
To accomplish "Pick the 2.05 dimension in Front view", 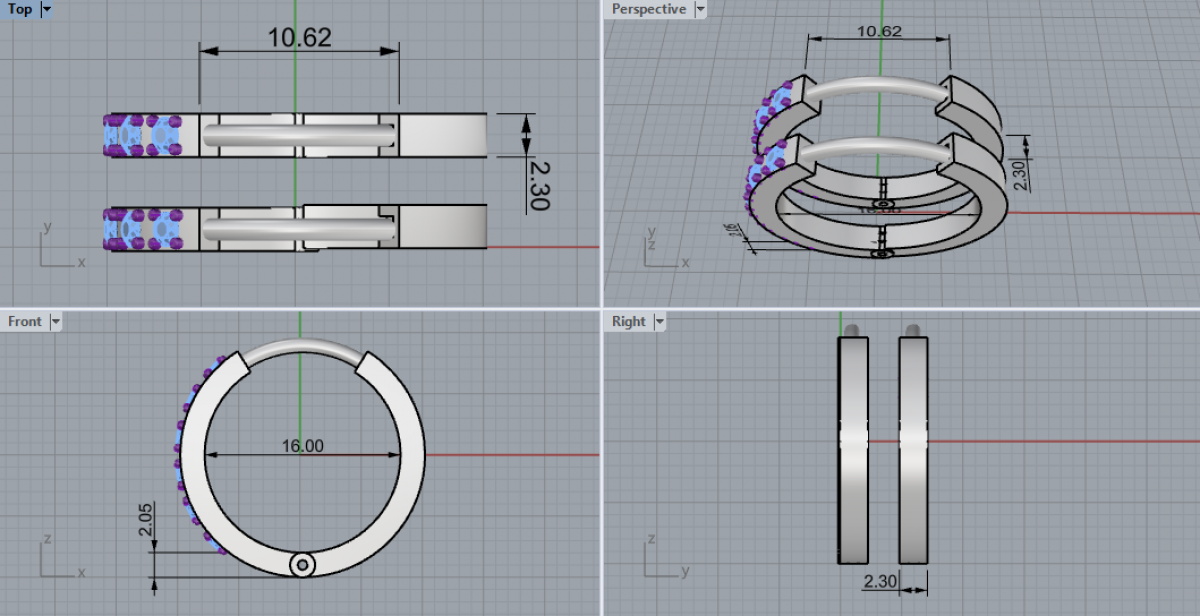I will (146, 522).
